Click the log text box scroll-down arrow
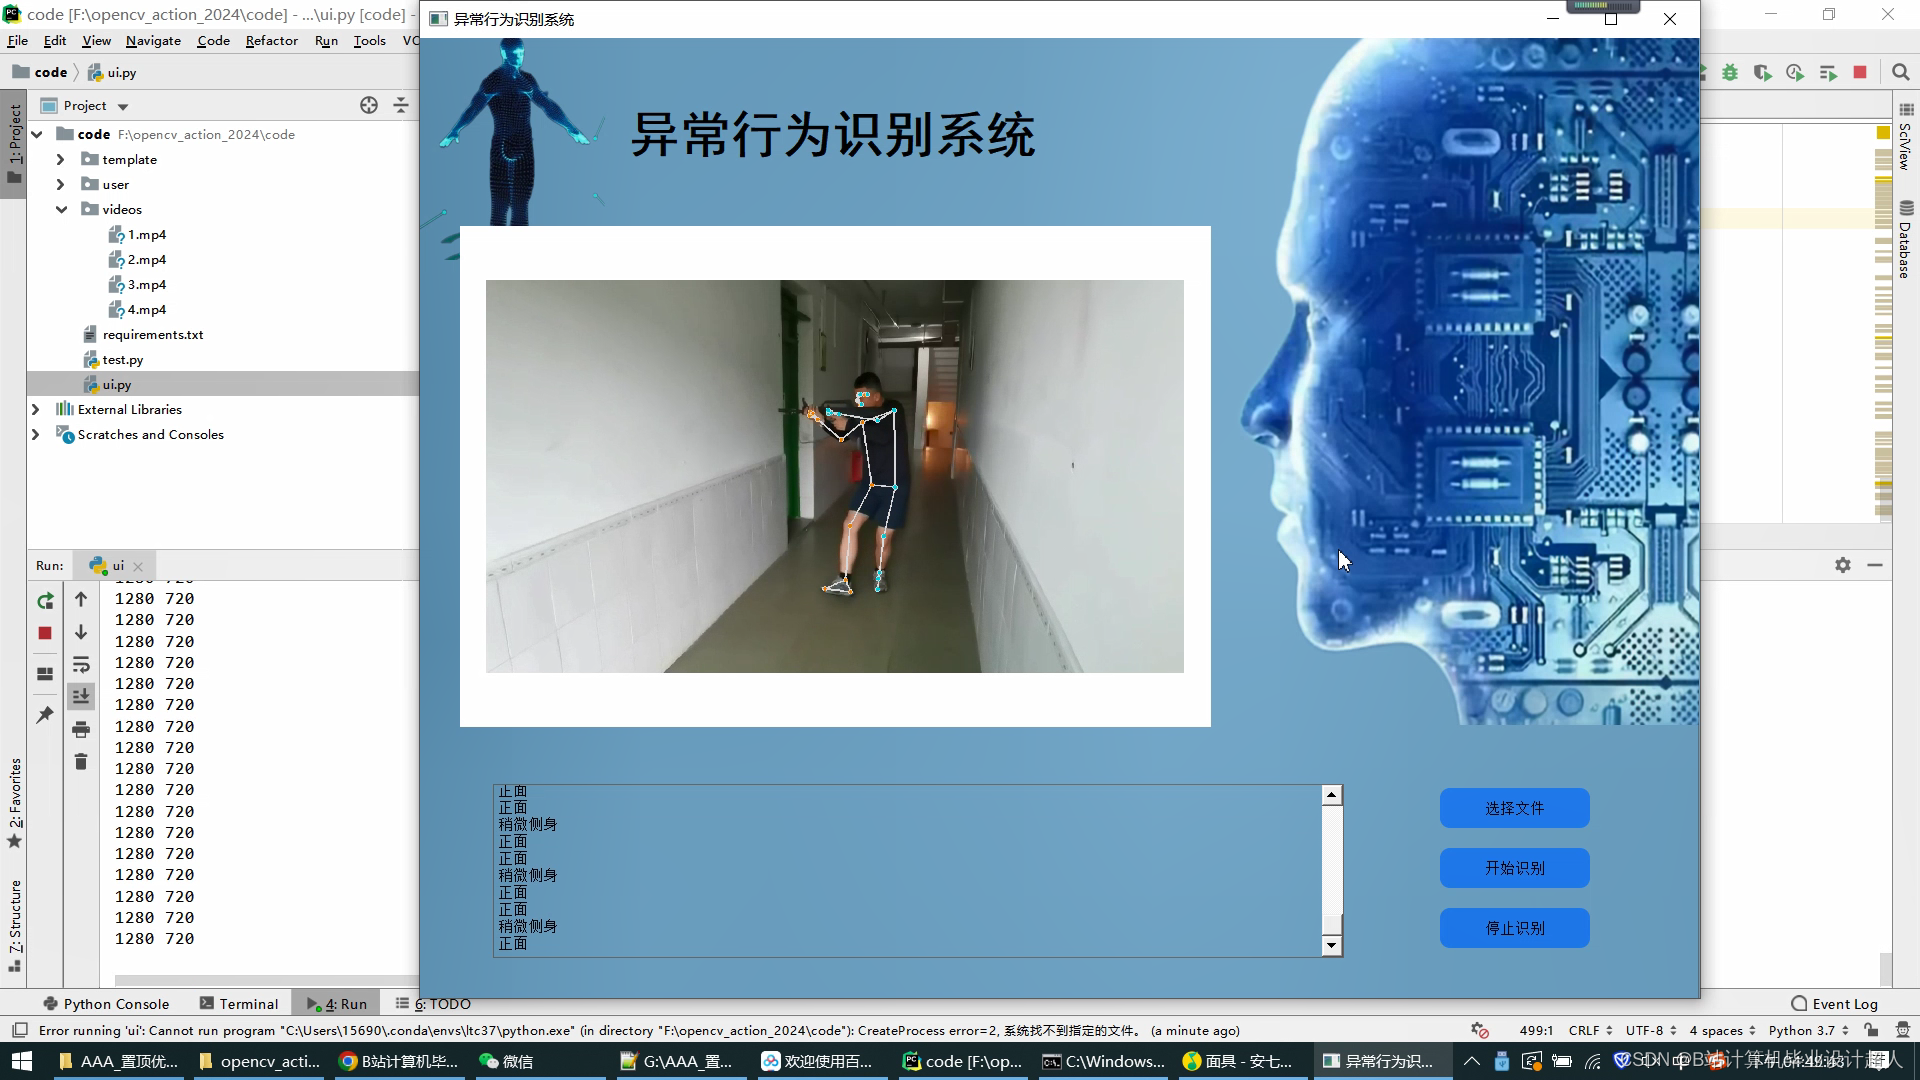This screenshot has width=1920, height=1080. click(x=1331, y=945)
